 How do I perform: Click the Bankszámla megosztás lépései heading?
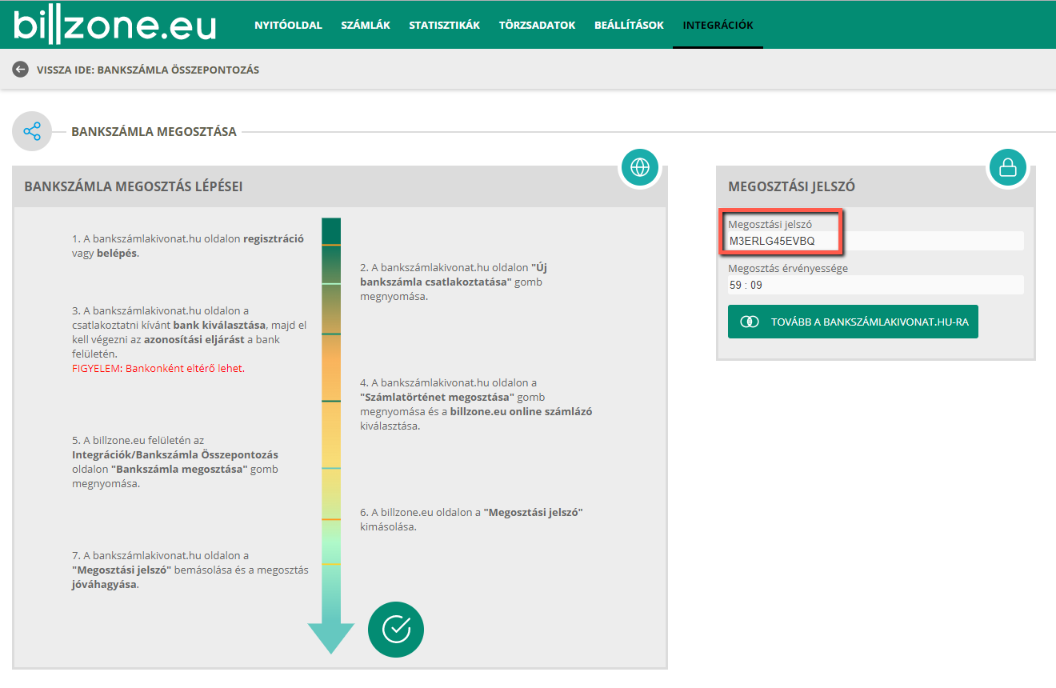pyautogui.click(x=133, y=186)
